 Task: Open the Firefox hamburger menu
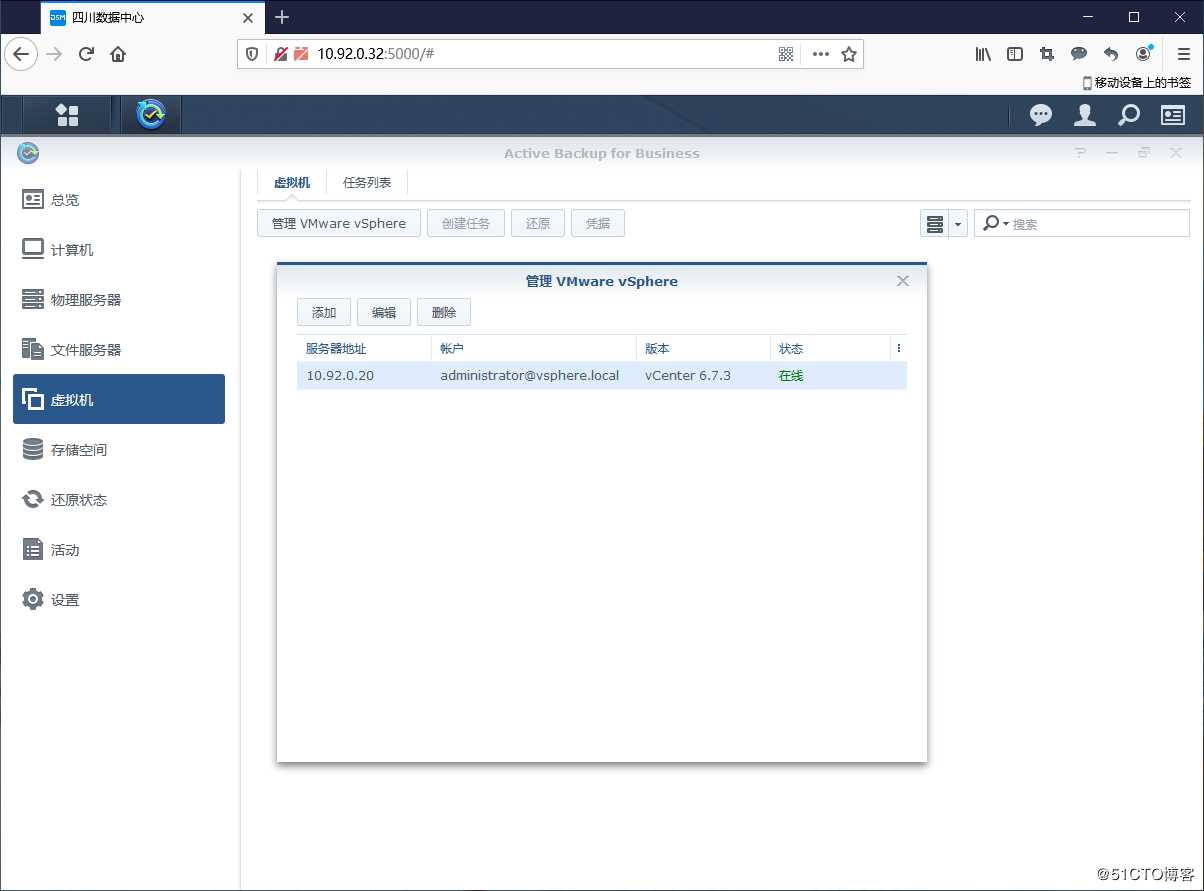(1184, 54)
